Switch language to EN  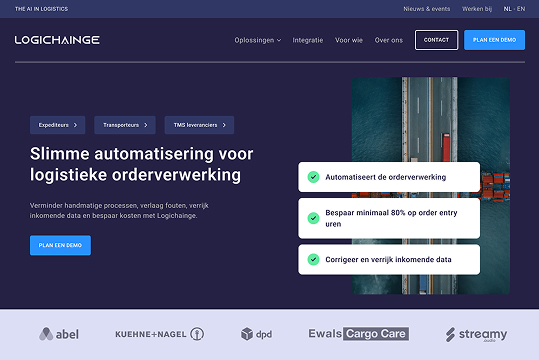point(521,9)
